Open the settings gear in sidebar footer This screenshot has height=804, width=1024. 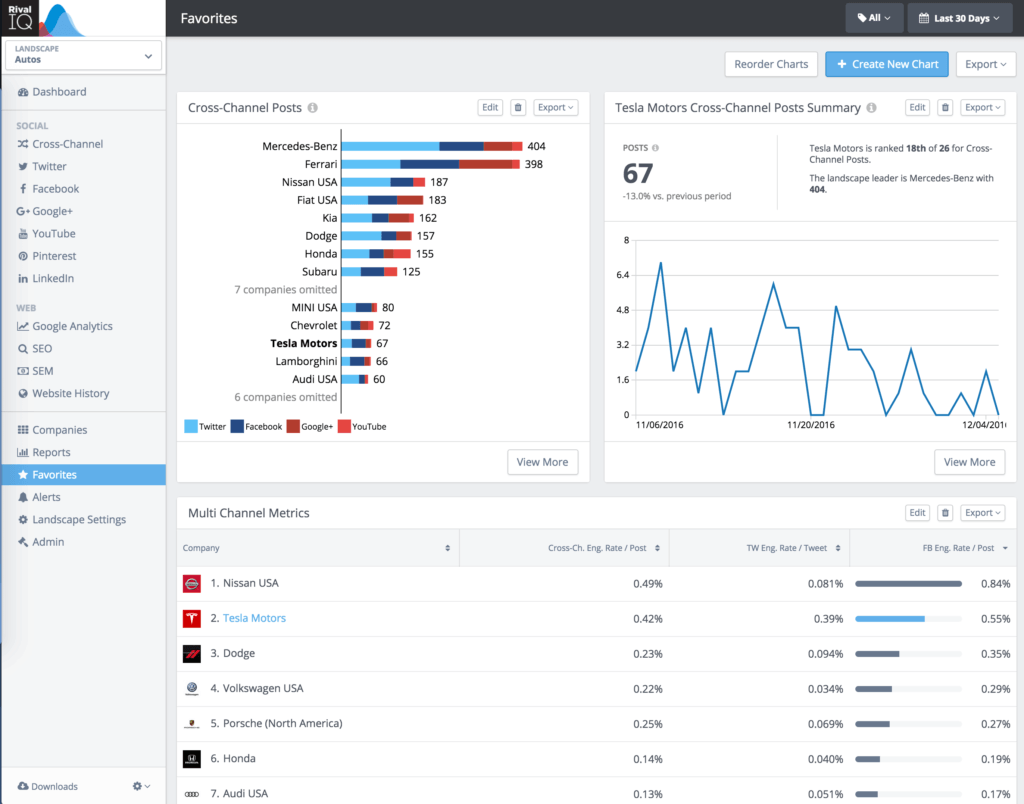click(x=141, y=787)
